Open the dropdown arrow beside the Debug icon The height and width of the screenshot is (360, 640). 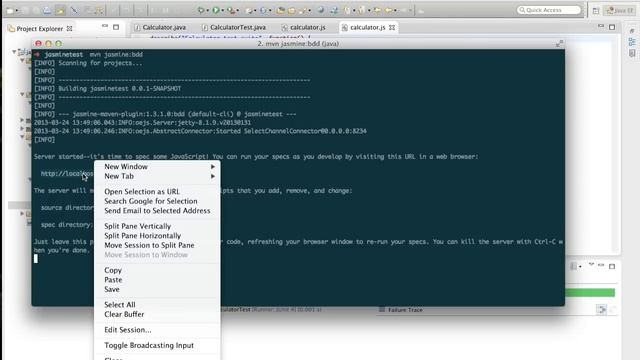[x=207, y=11]
